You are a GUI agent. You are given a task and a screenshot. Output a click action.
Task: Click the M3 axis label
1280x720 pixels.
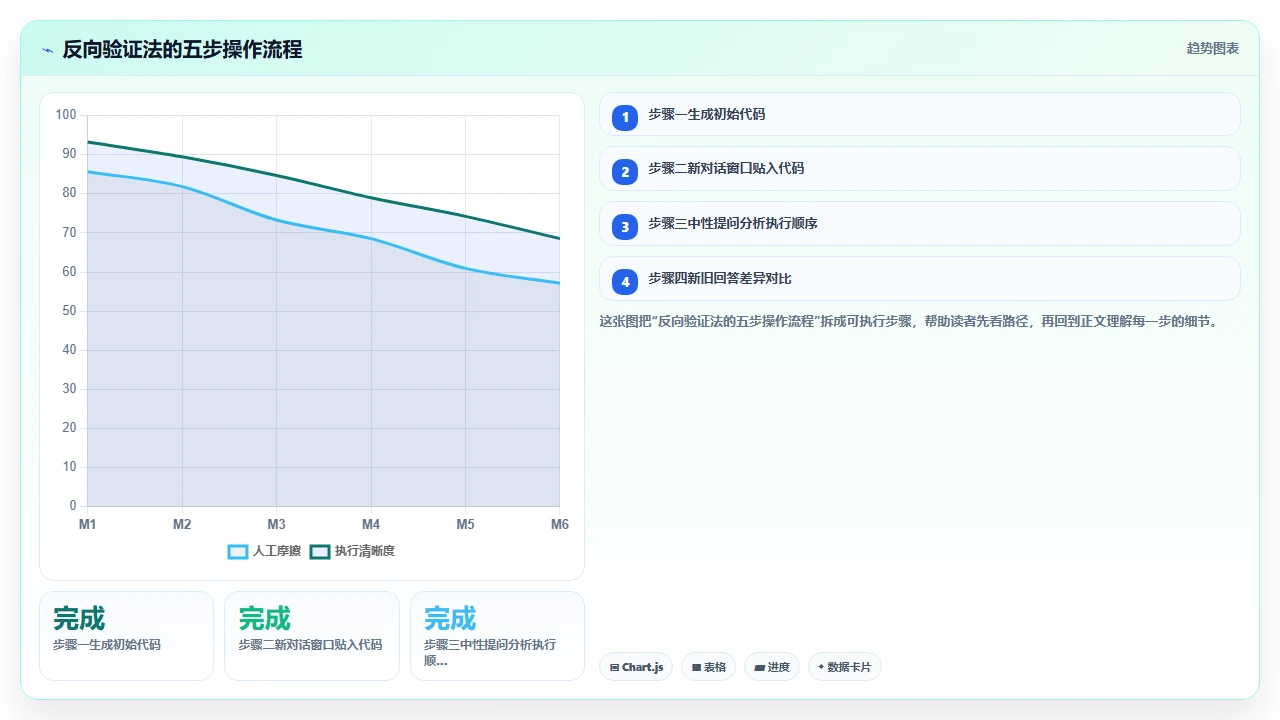[x=277, y=524]
